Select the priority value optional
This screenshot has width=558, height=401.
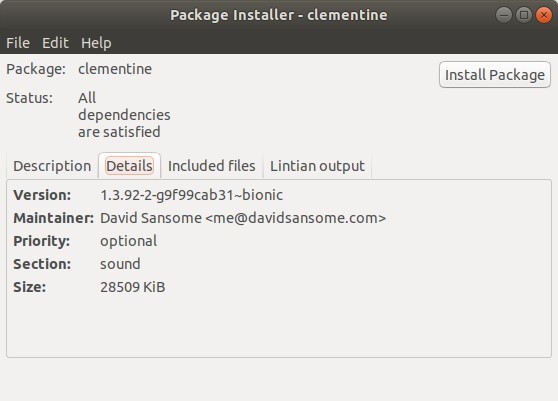[x=128, y=241]
